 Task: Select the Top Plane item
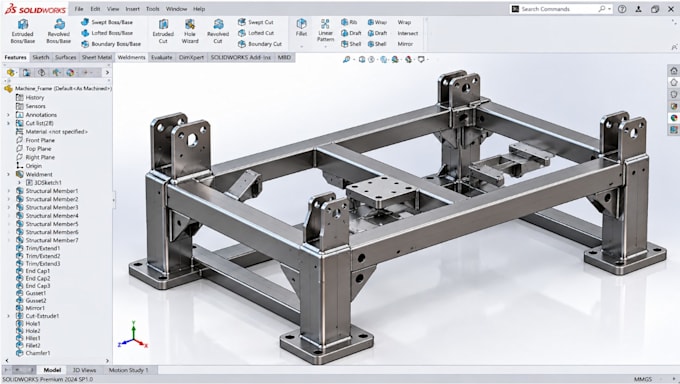point(33,149)
